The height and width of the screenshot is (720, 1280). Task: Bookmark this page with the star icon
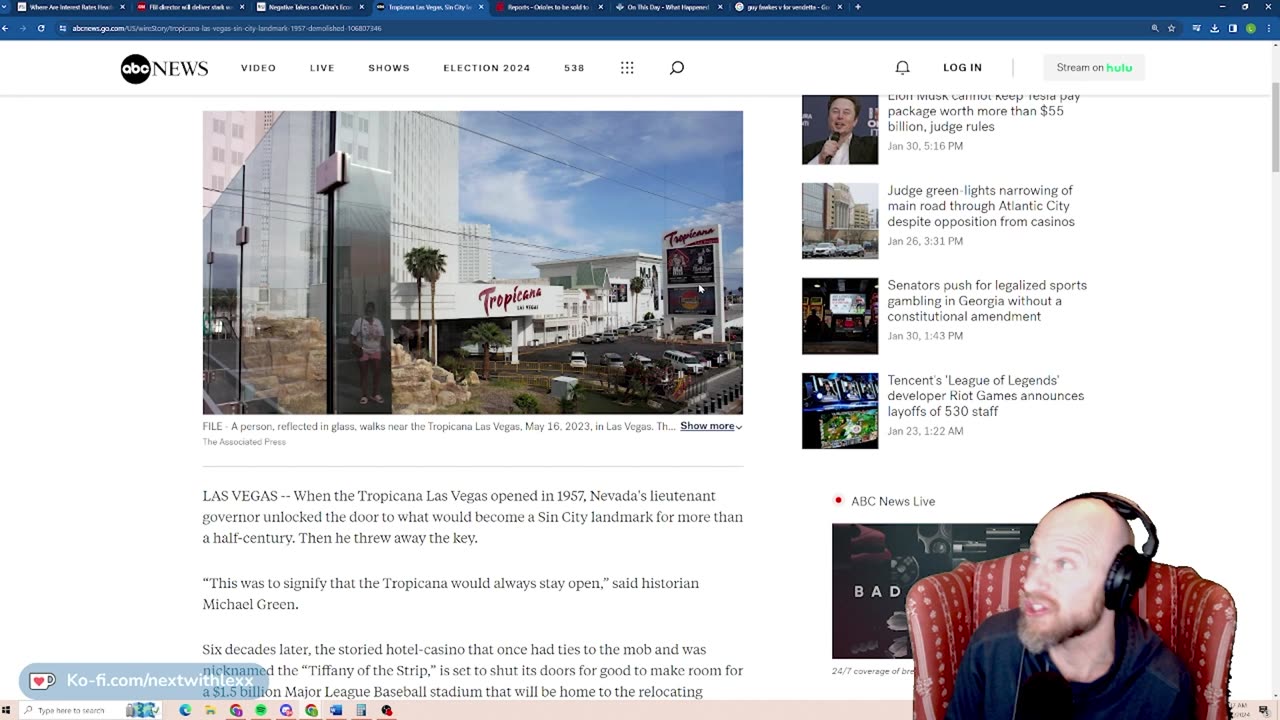1171,28
